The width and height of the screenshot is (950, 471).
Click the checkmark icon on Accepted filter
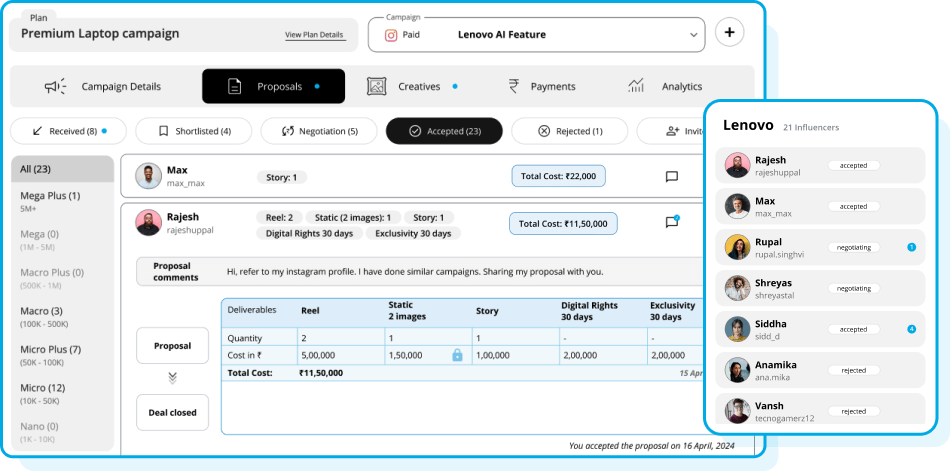415,131
